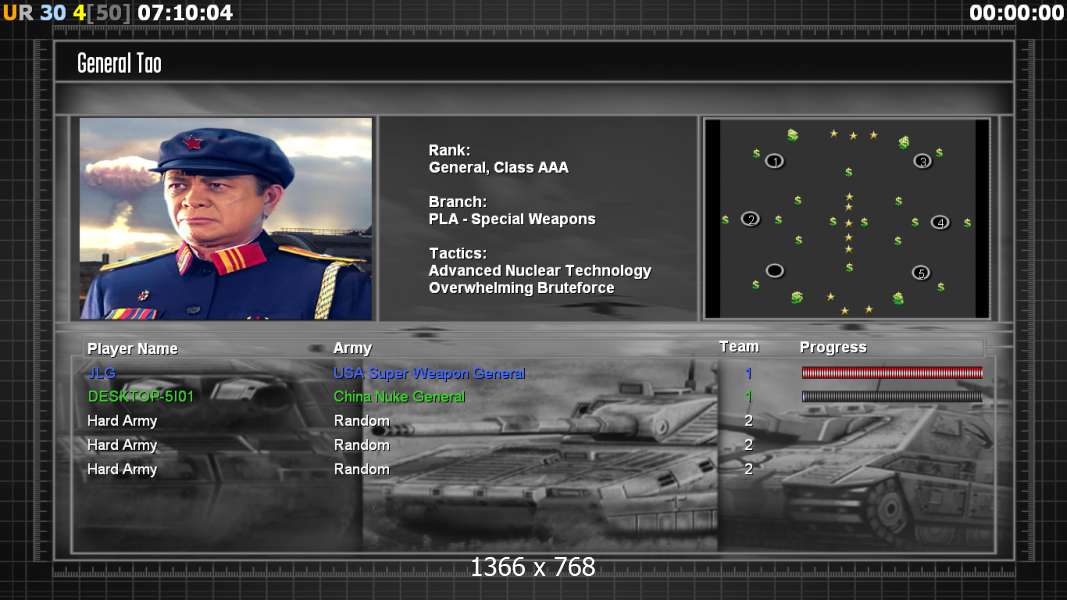Viewport: 1067px width, 600px height.
Task: Select start position 5 on the minimap
Action: (921, 273)
